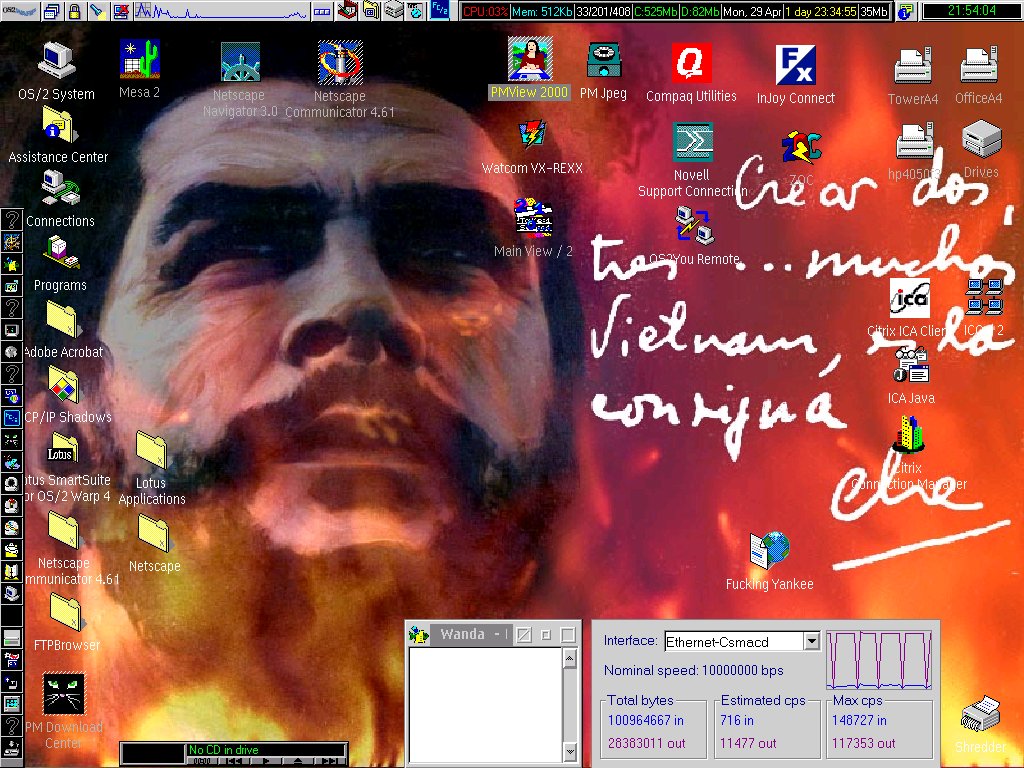1024x768 pixels.
Task: Click next track on the CD player
Action: (330, 761)
